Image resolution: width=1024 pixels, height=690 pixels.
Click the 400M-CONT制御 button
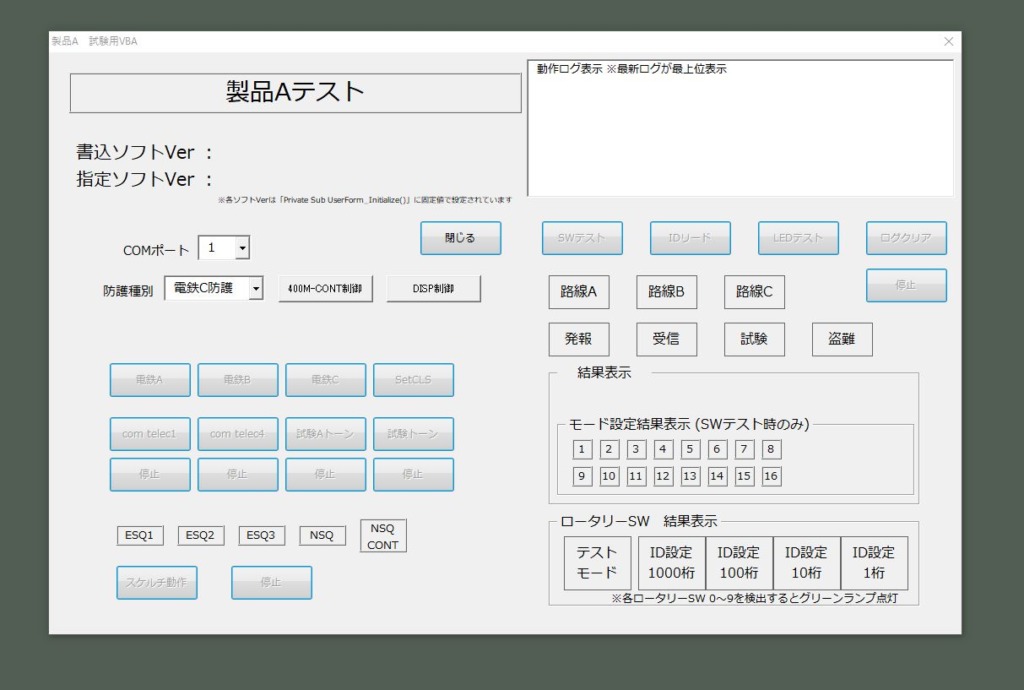pos(325,289)
